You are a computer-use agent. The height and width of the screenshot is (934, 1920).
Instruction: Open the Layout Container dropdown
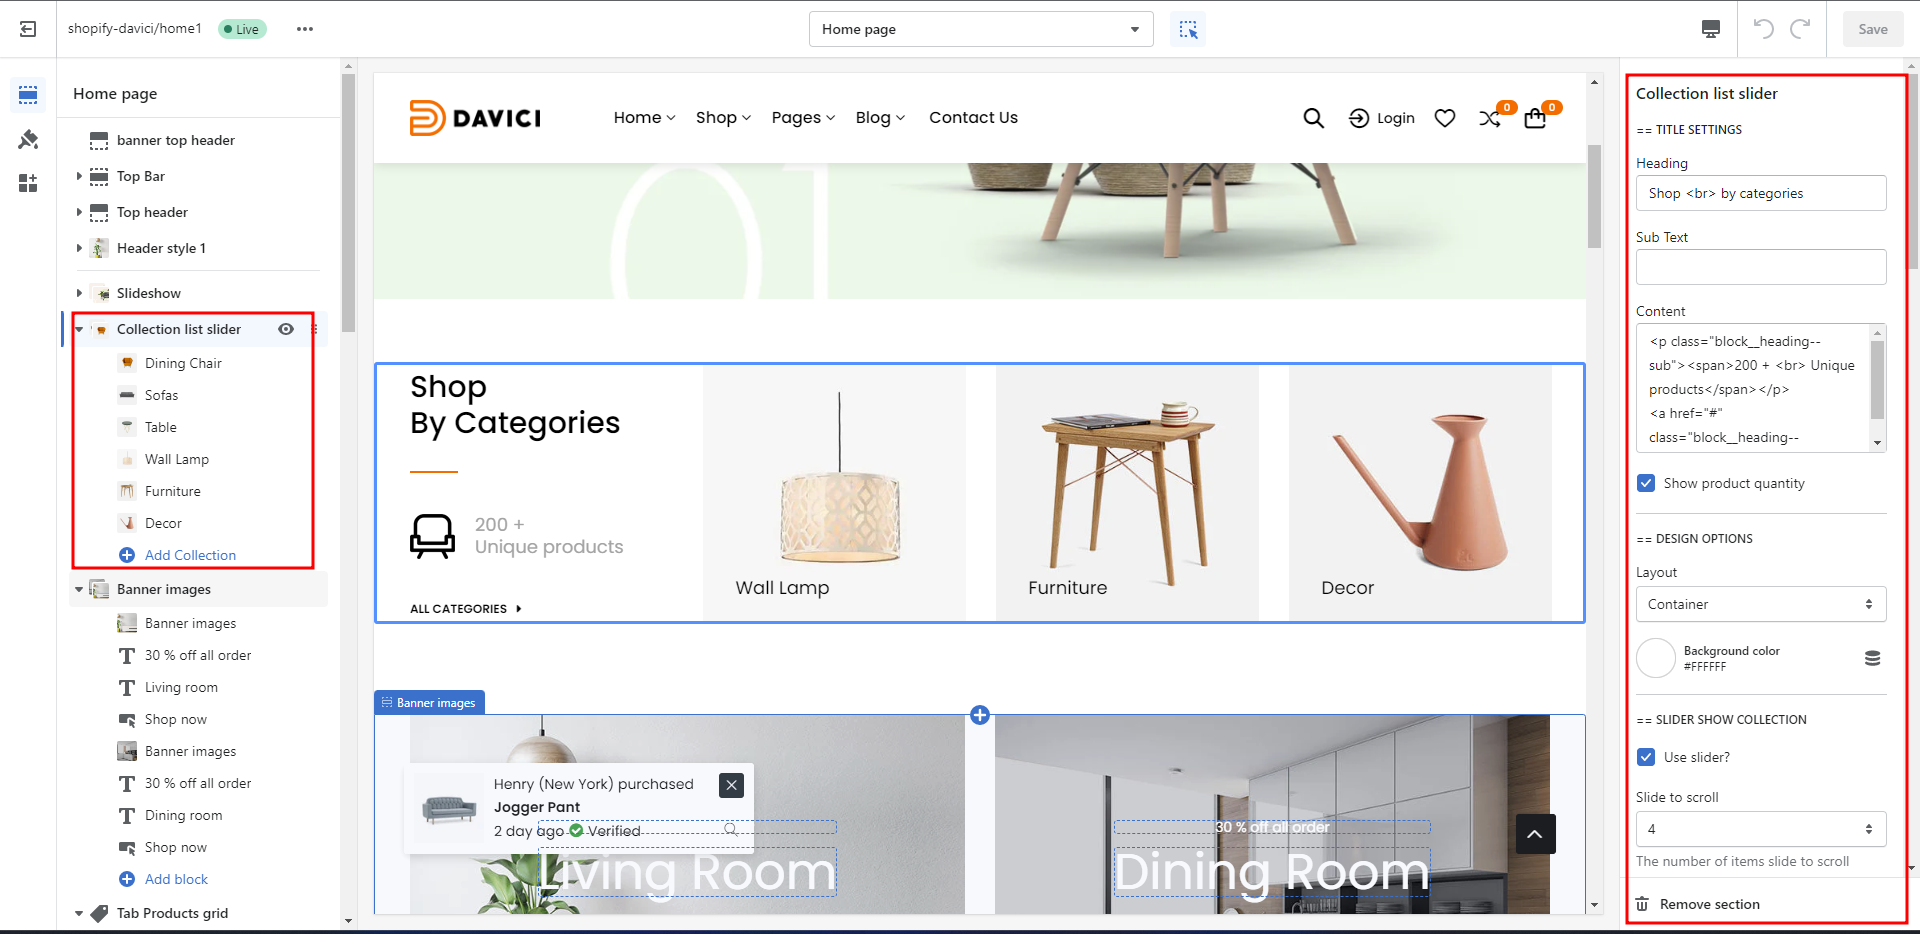tap(1760, 604)
